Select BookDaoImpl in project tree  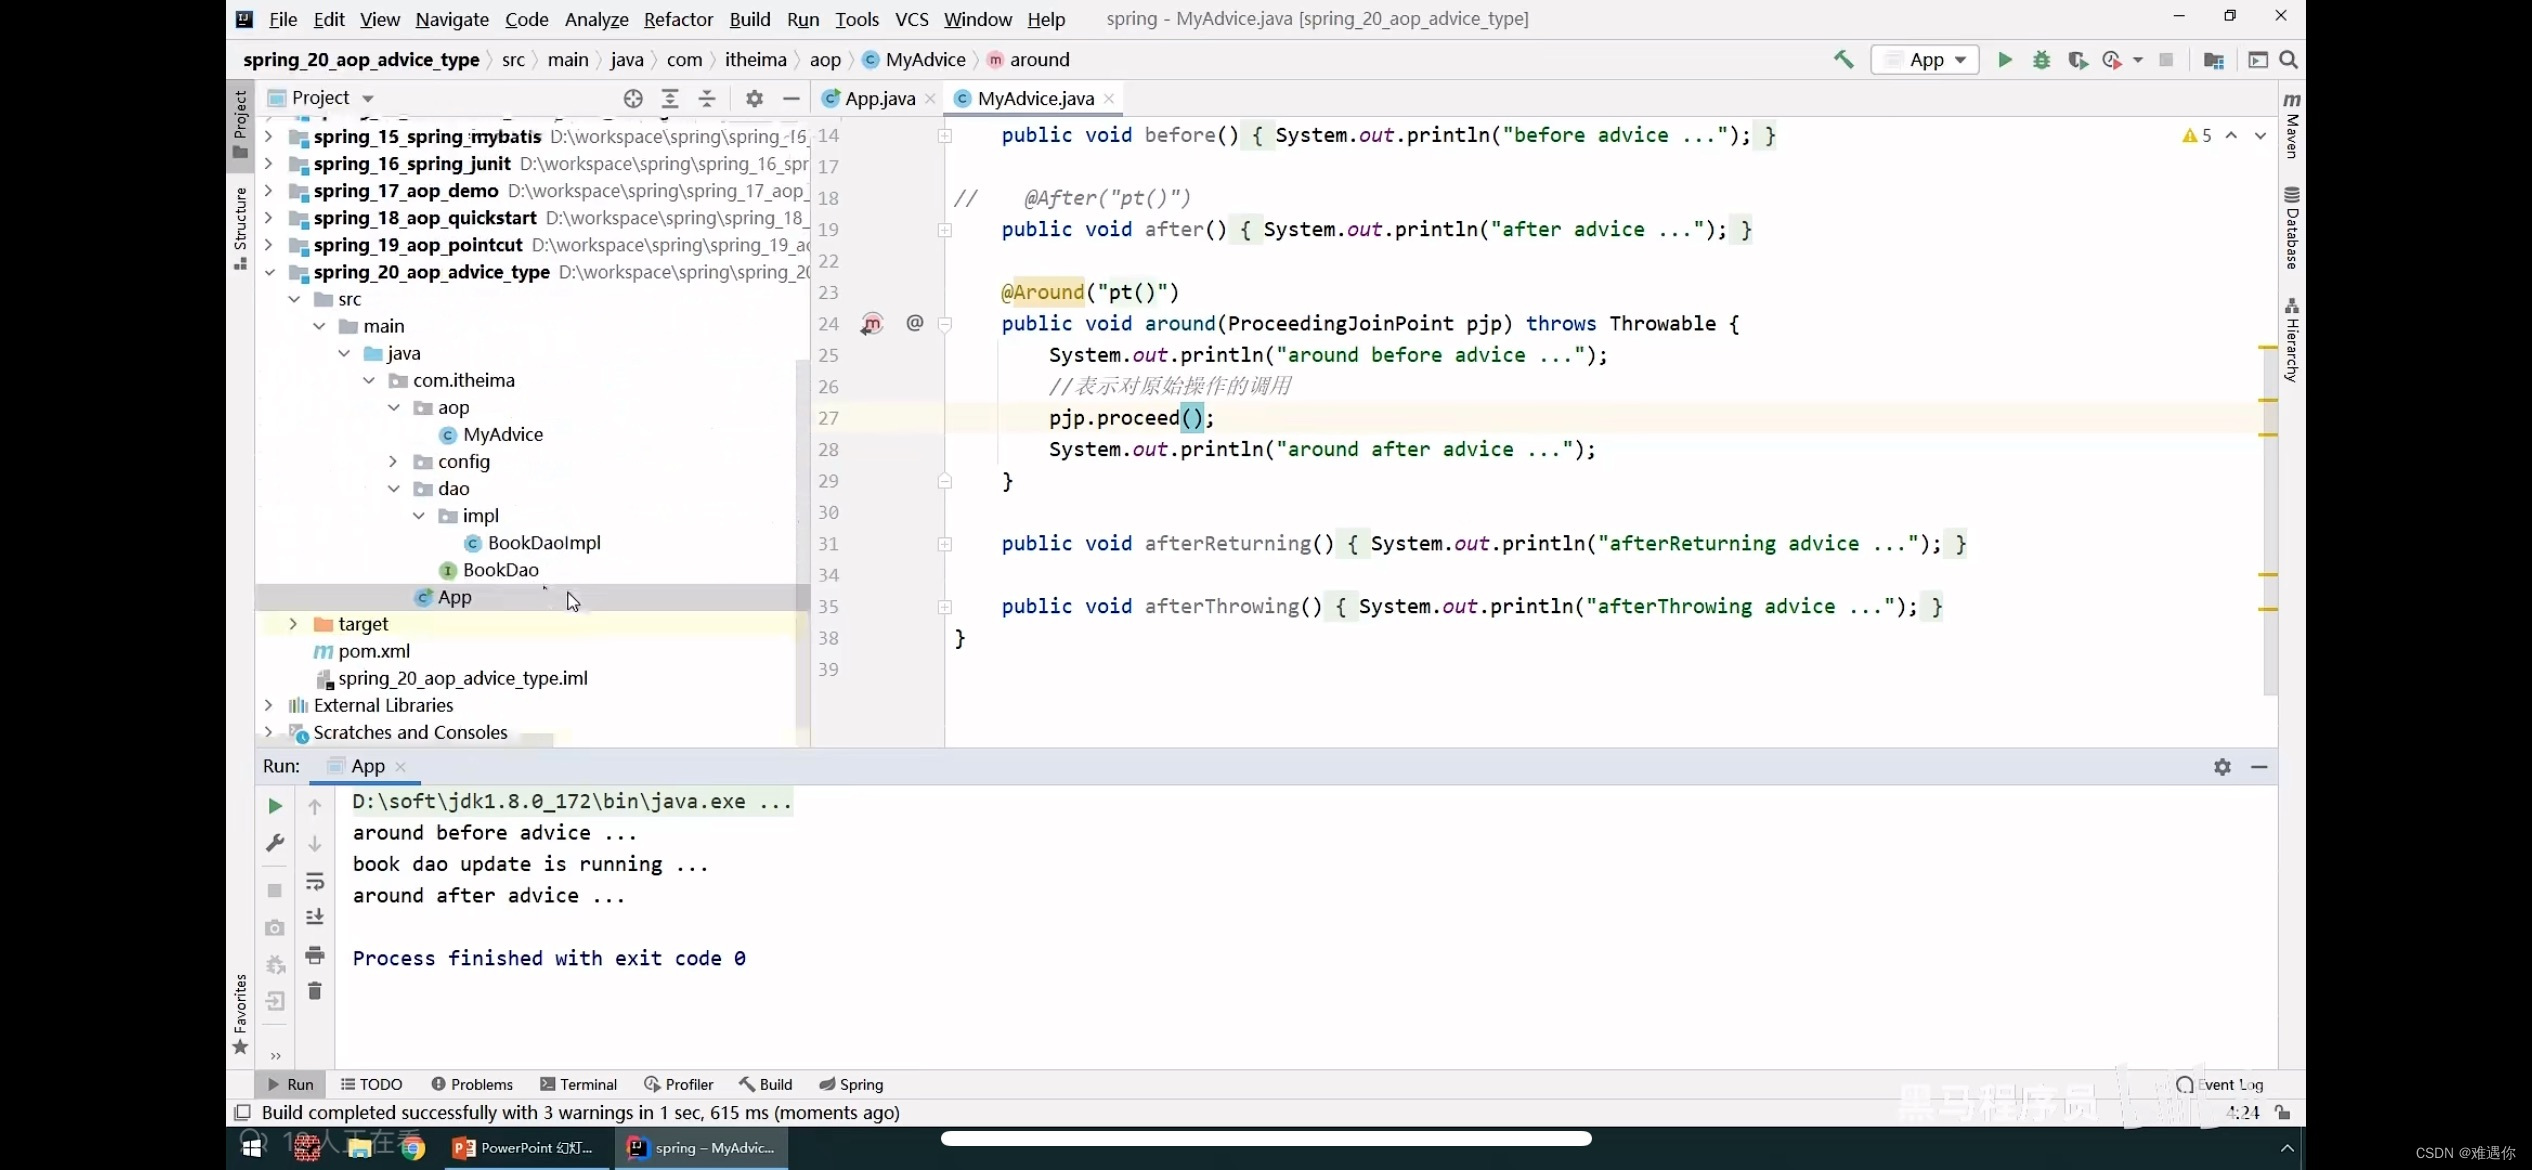(x=544, y=541)
